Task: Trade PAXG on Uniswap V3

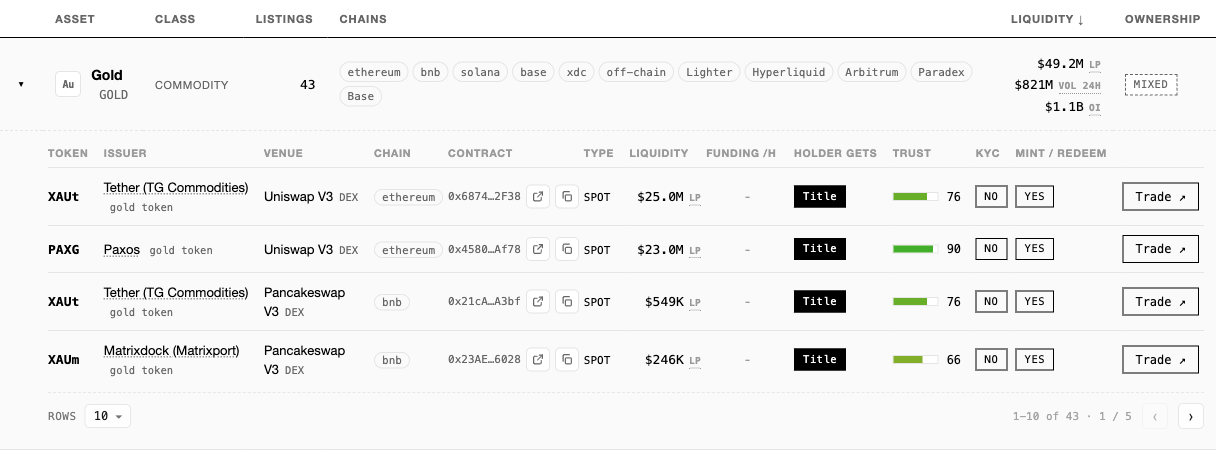Action: pos(1160,249)
